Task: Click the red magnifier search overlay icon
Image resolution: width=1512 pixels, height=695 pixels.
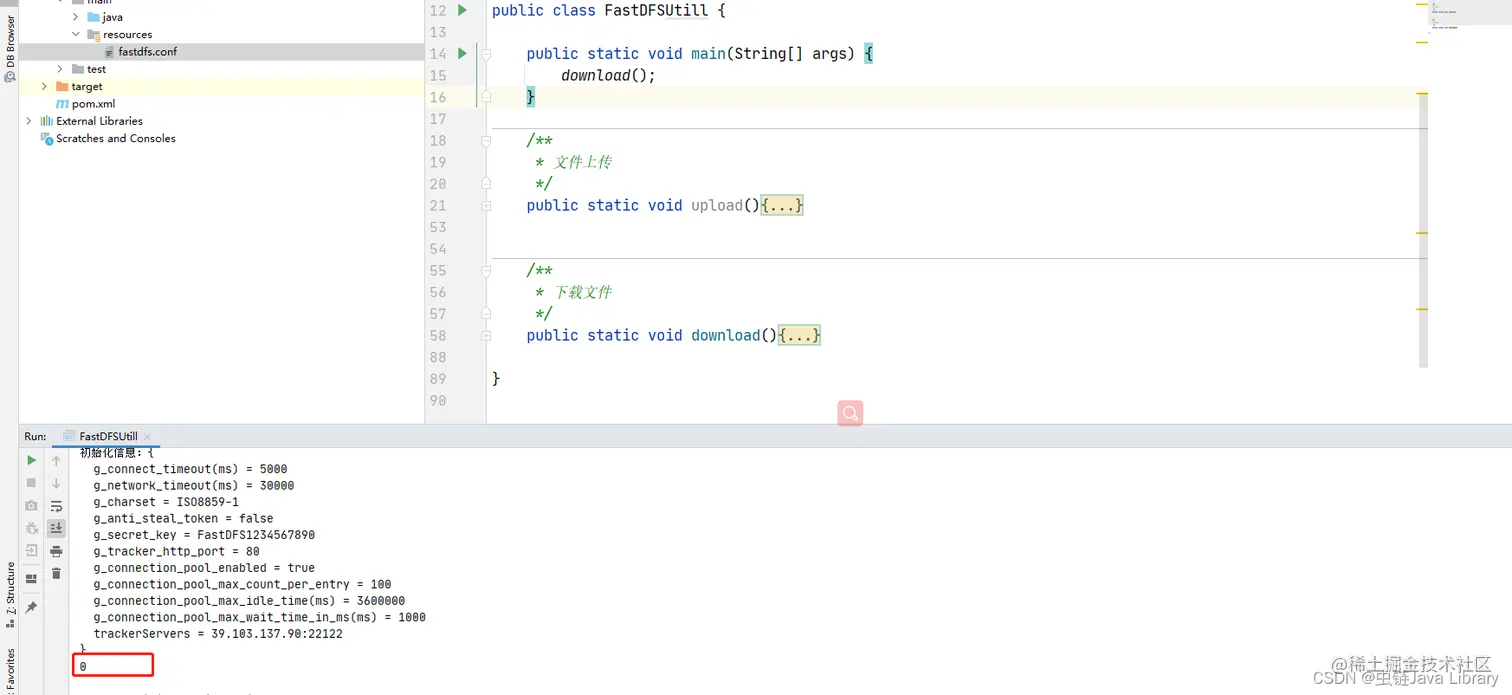Action: click(850, 413)
